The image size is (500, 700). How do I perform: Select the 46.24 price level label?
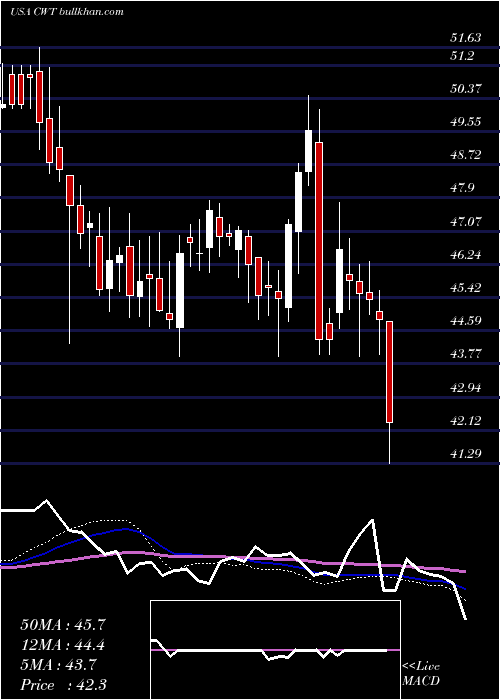point(466,255)
